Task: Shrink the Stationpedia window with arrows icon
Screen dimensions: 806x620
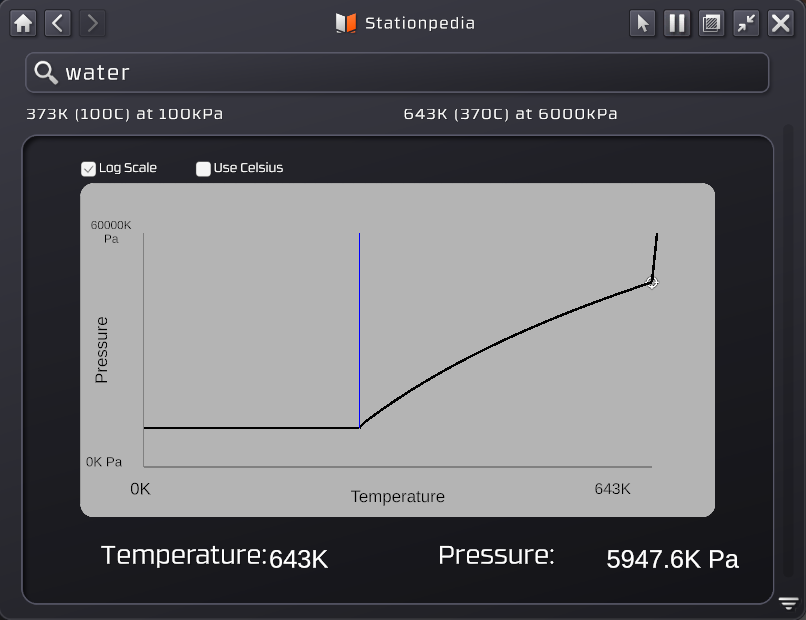Action: 746,23
